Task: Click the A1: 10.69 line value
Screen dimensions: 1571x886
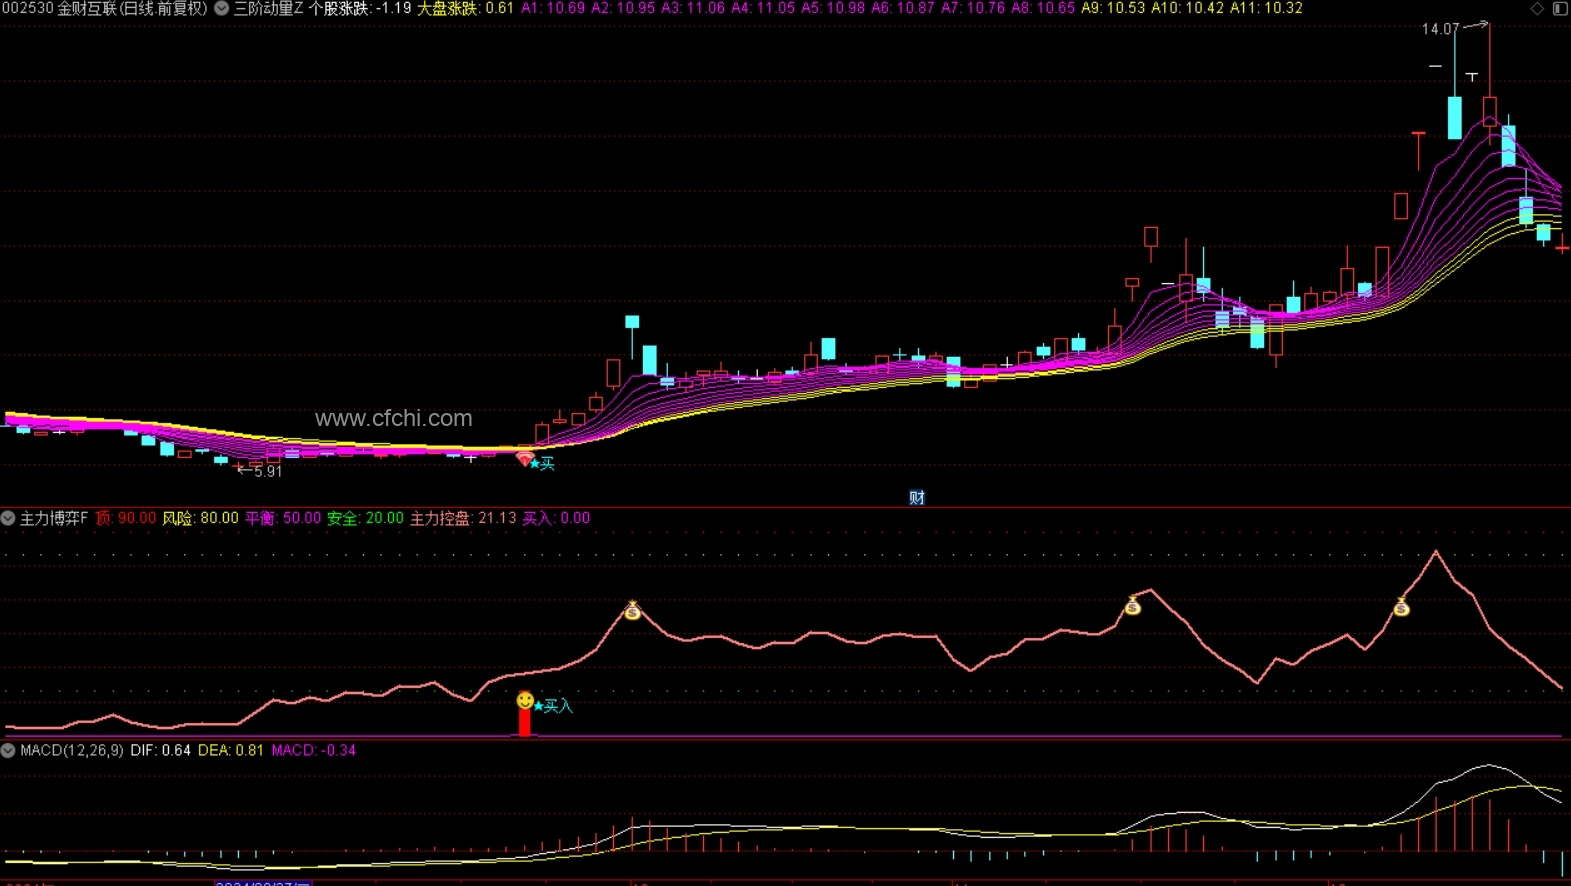Action: tap(553, 8)
